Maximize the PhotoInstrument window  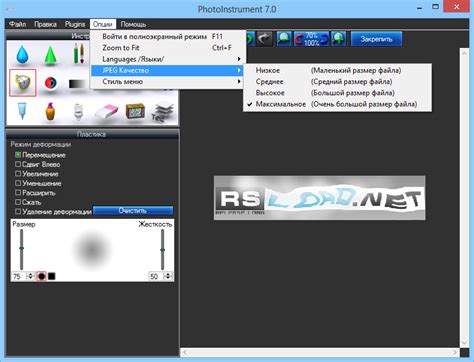coord(435,6)
